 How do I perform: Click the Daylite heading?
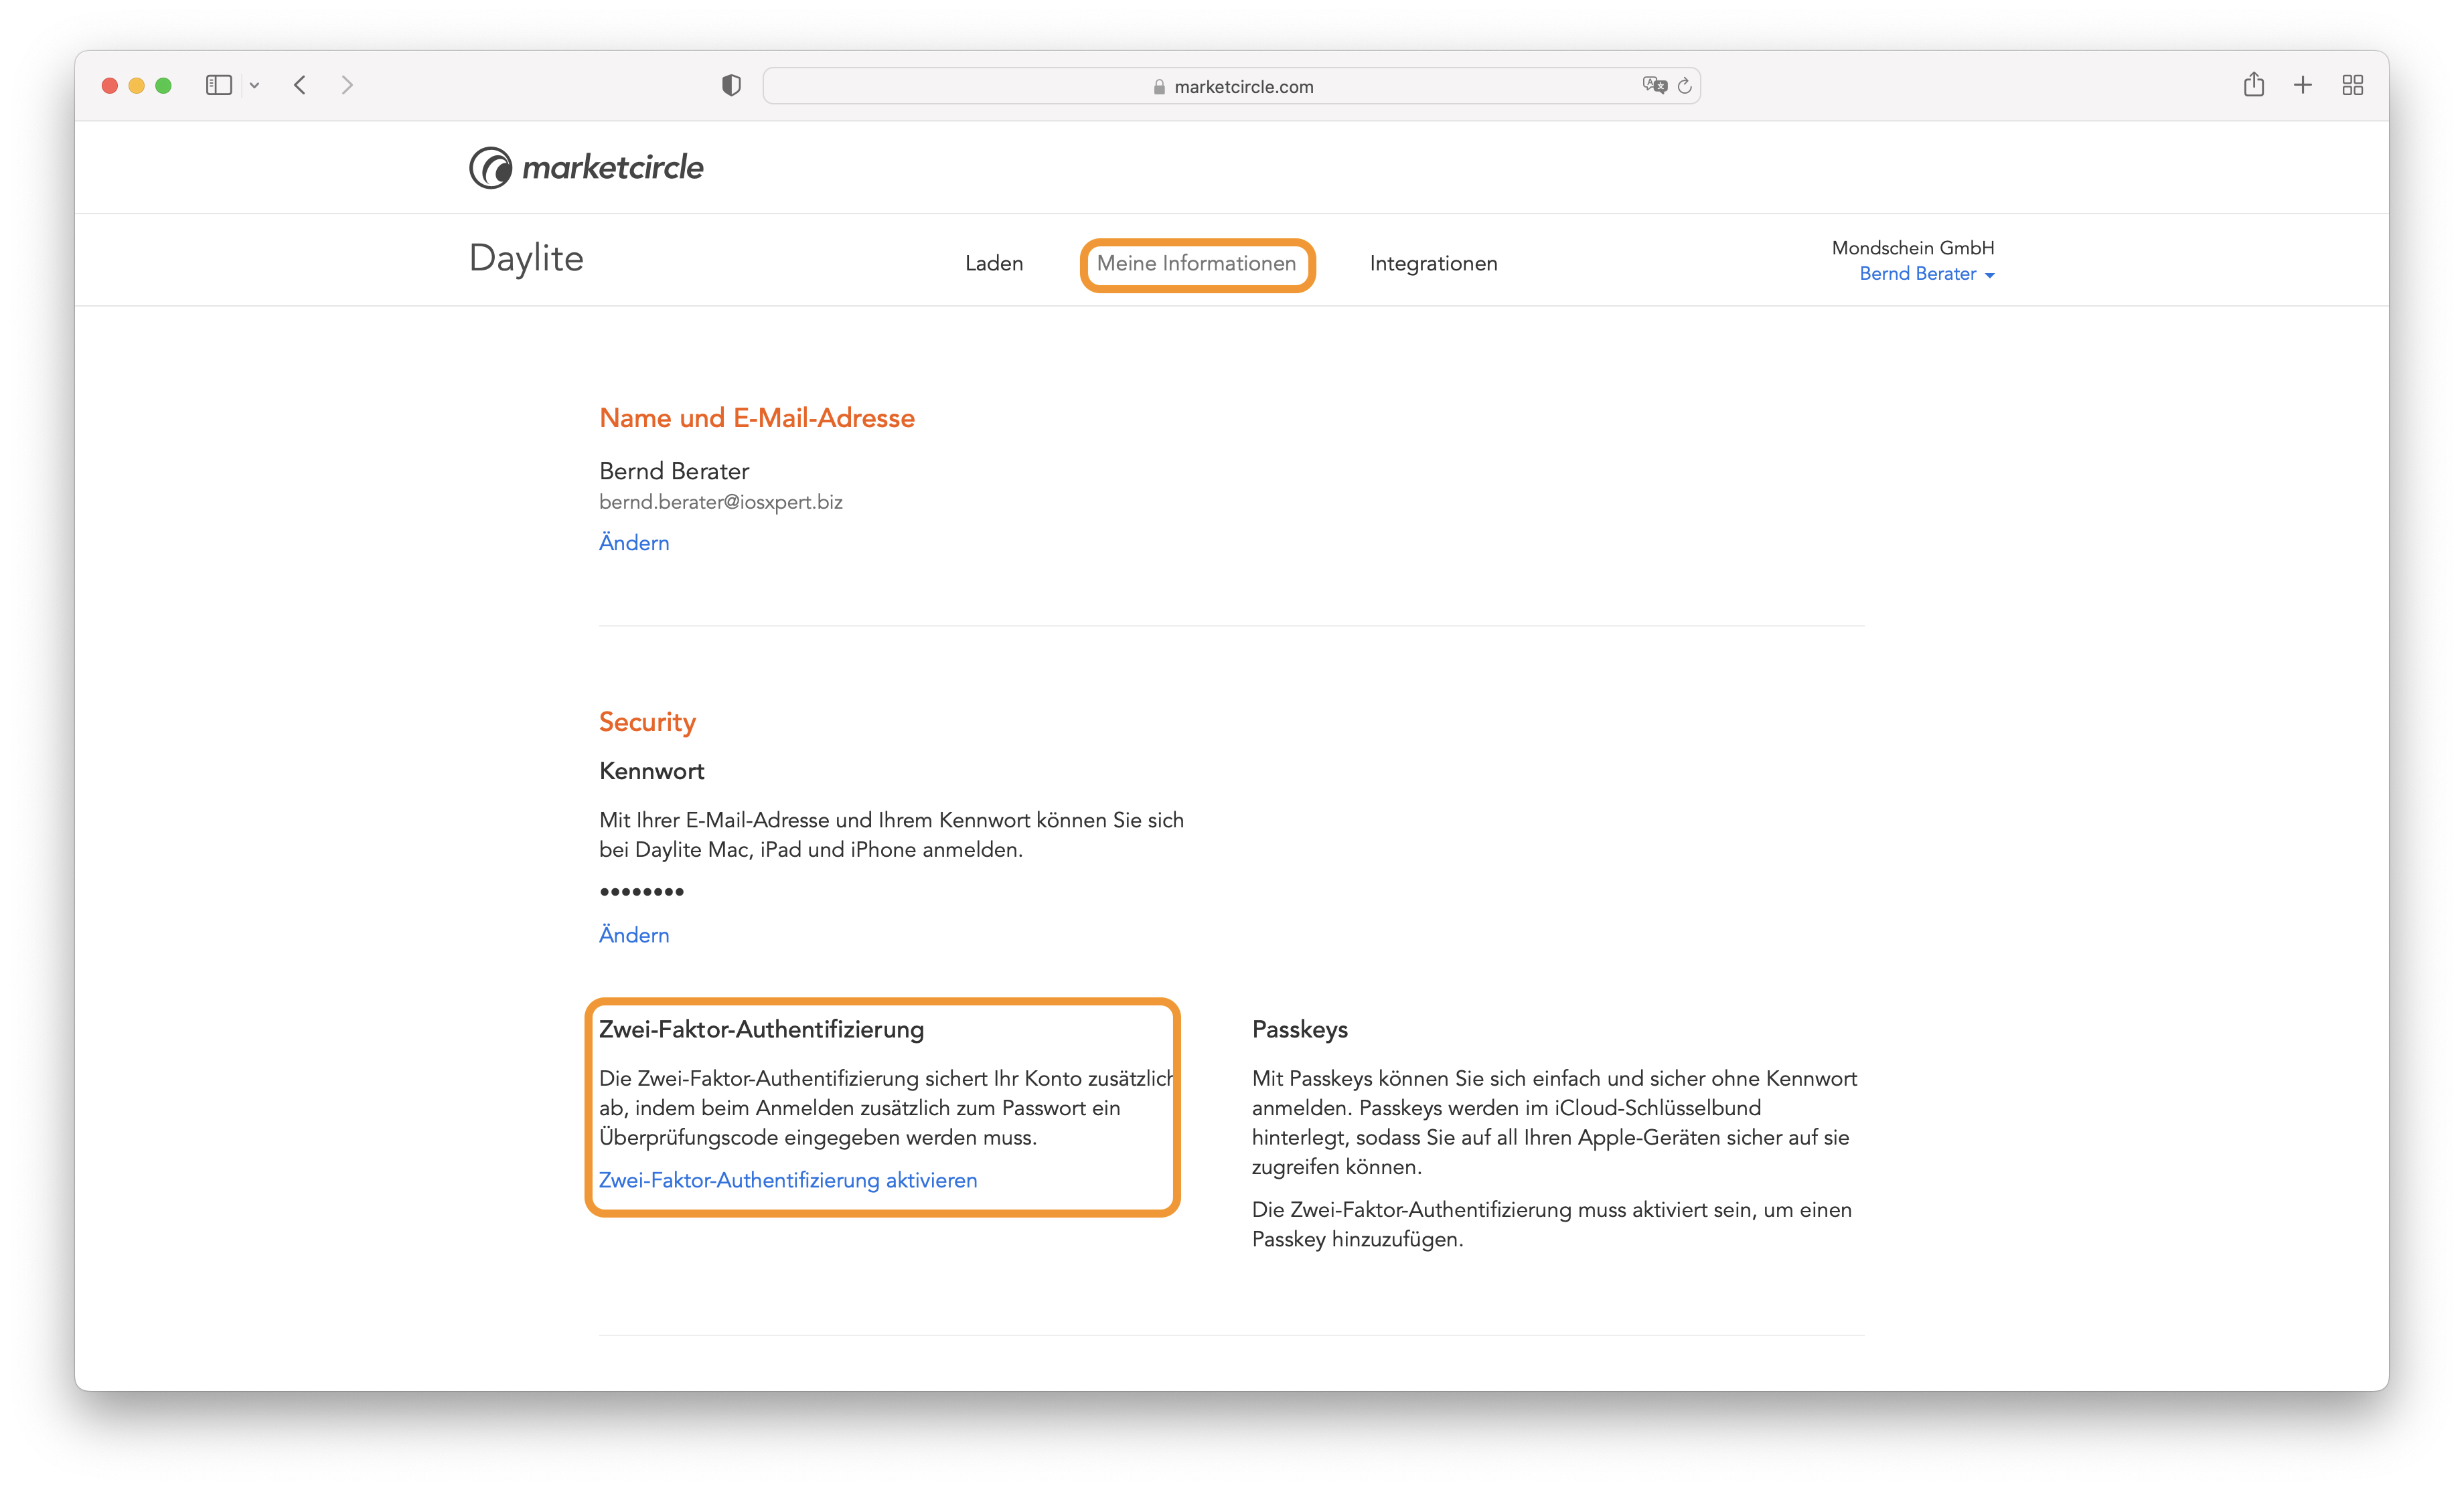526,258
